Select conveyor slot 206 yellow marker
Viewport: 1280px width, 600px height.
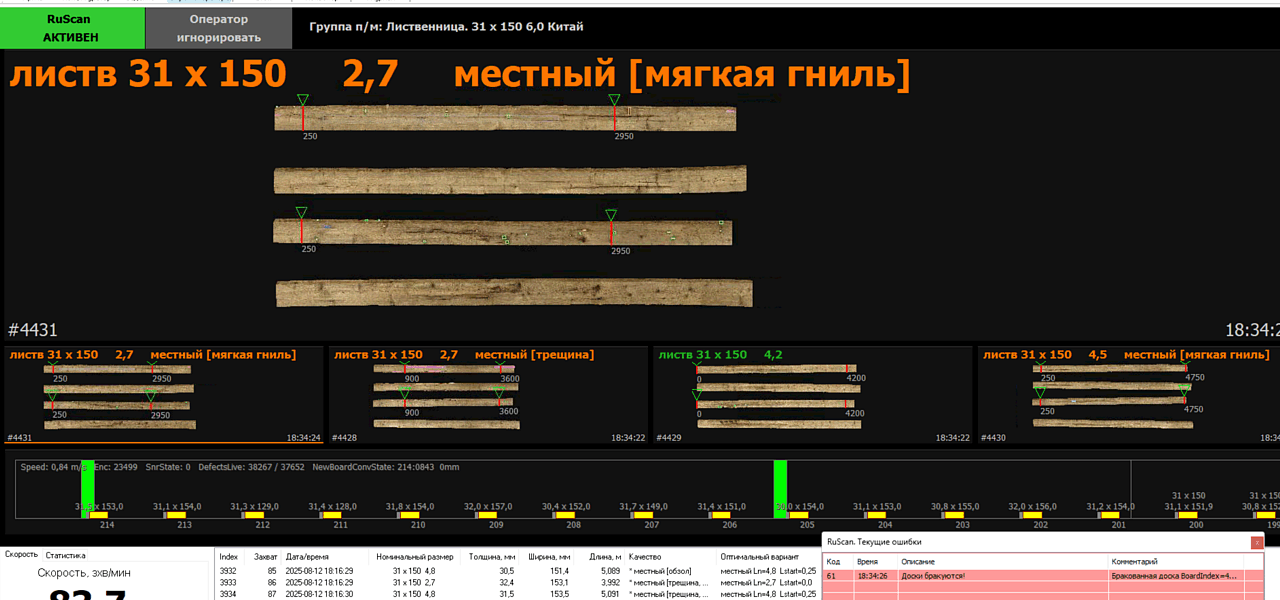pos(721,515)
